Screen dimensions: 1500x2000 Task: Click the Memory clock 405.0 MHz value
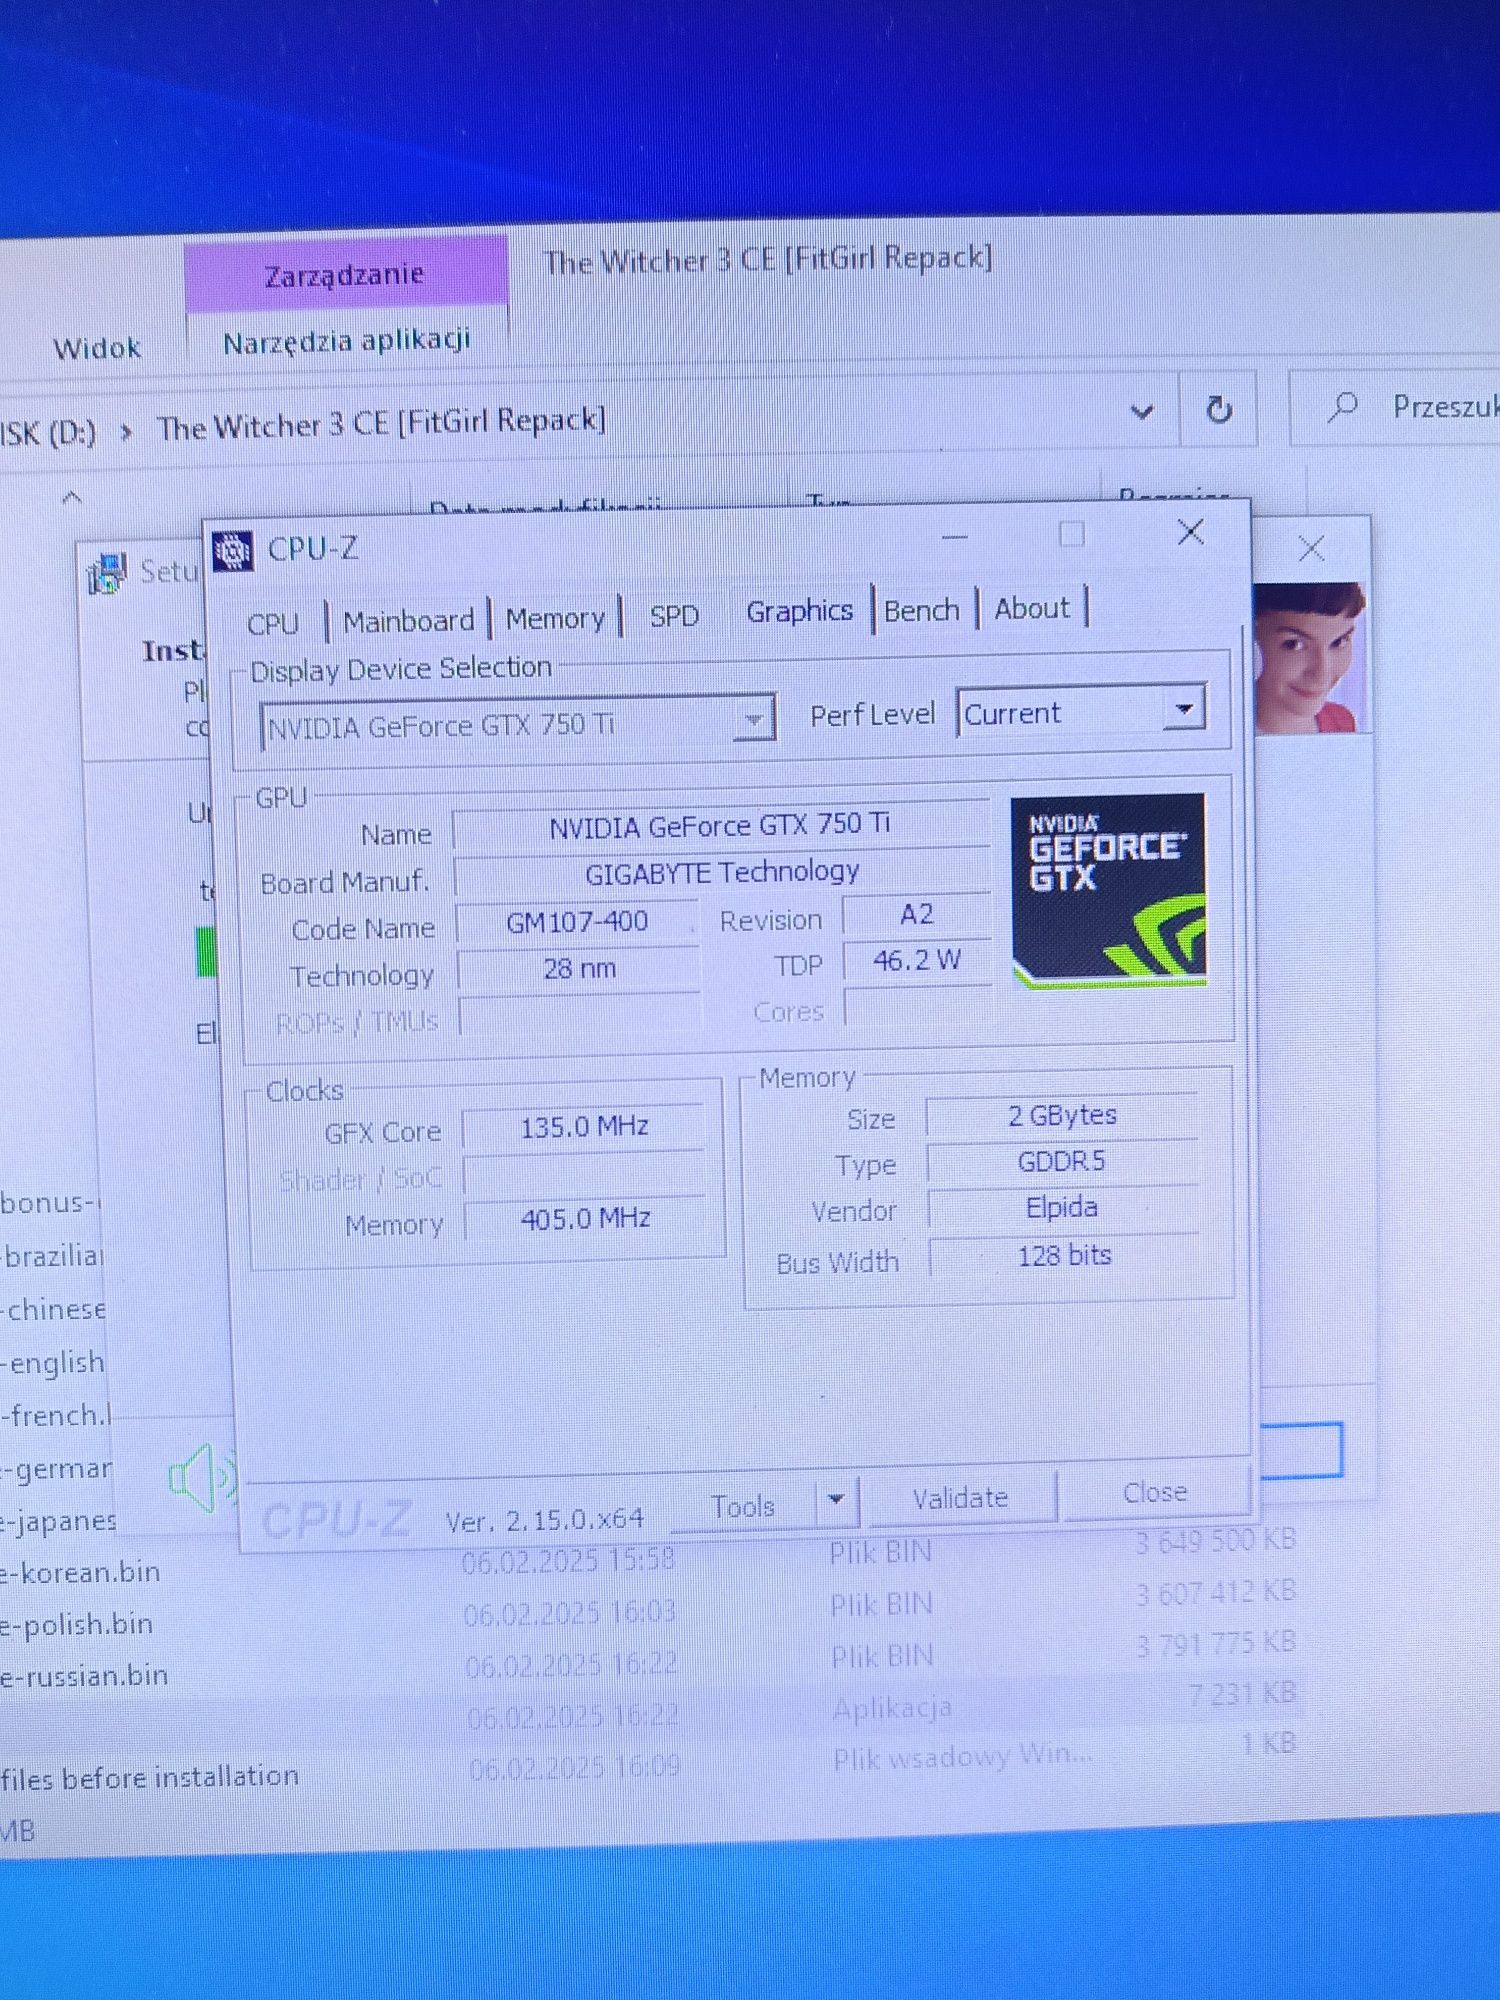(585, 1218)
